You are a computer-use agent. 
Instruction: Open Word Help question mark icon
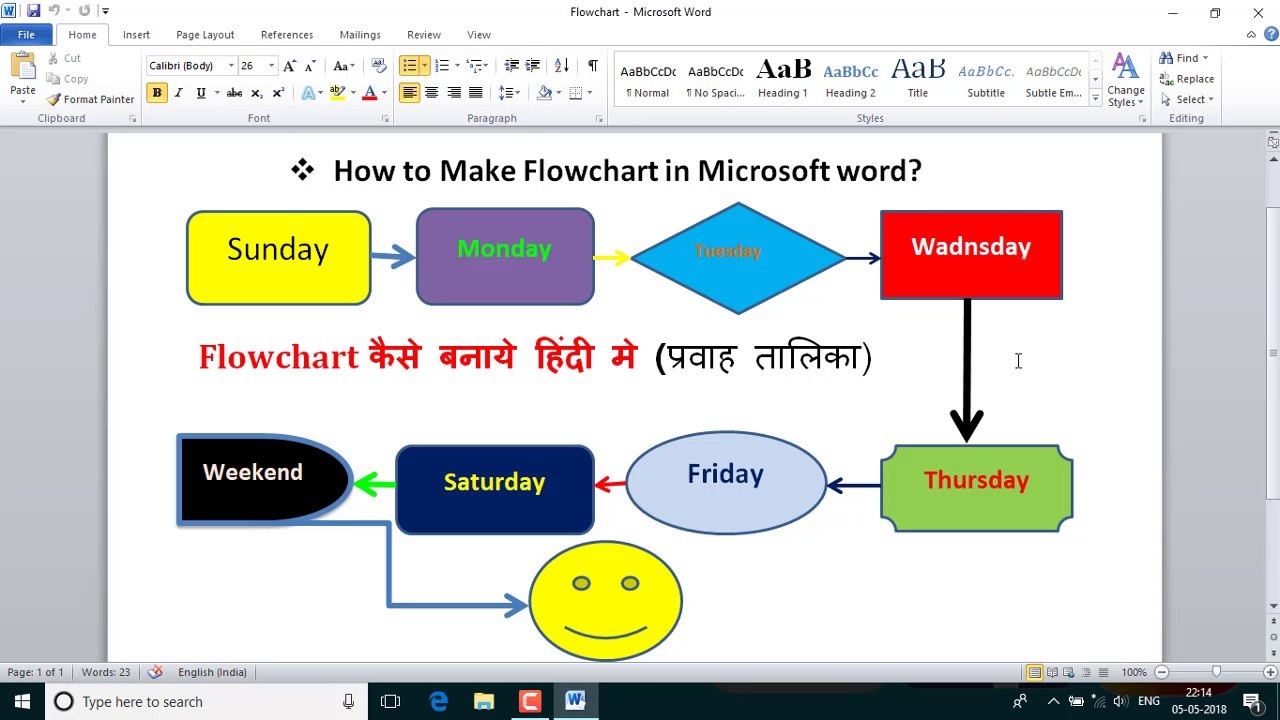click(x=1270, y=35)
